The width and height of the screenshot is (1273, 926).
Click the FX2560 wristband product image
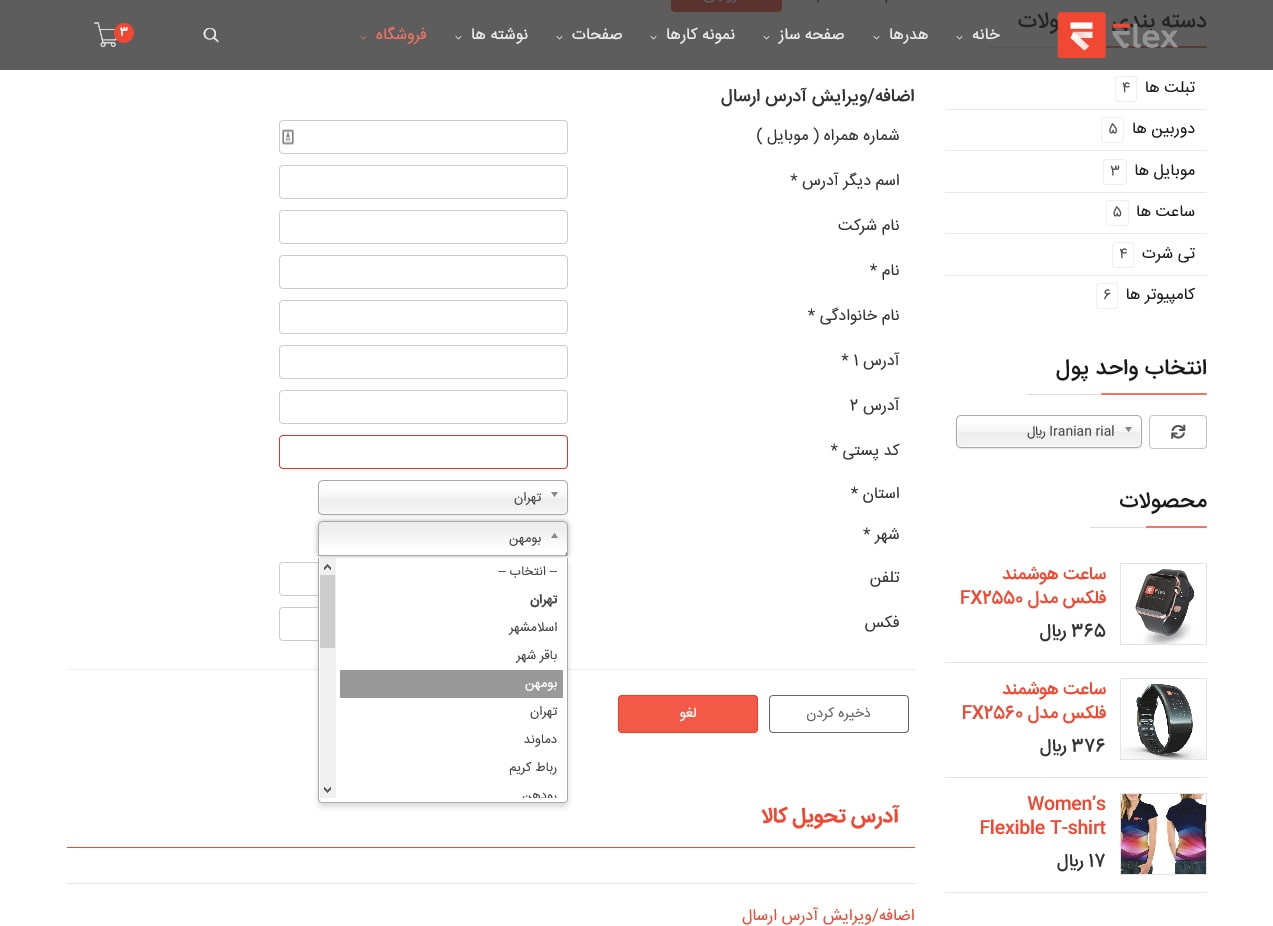pos(1162,719)
